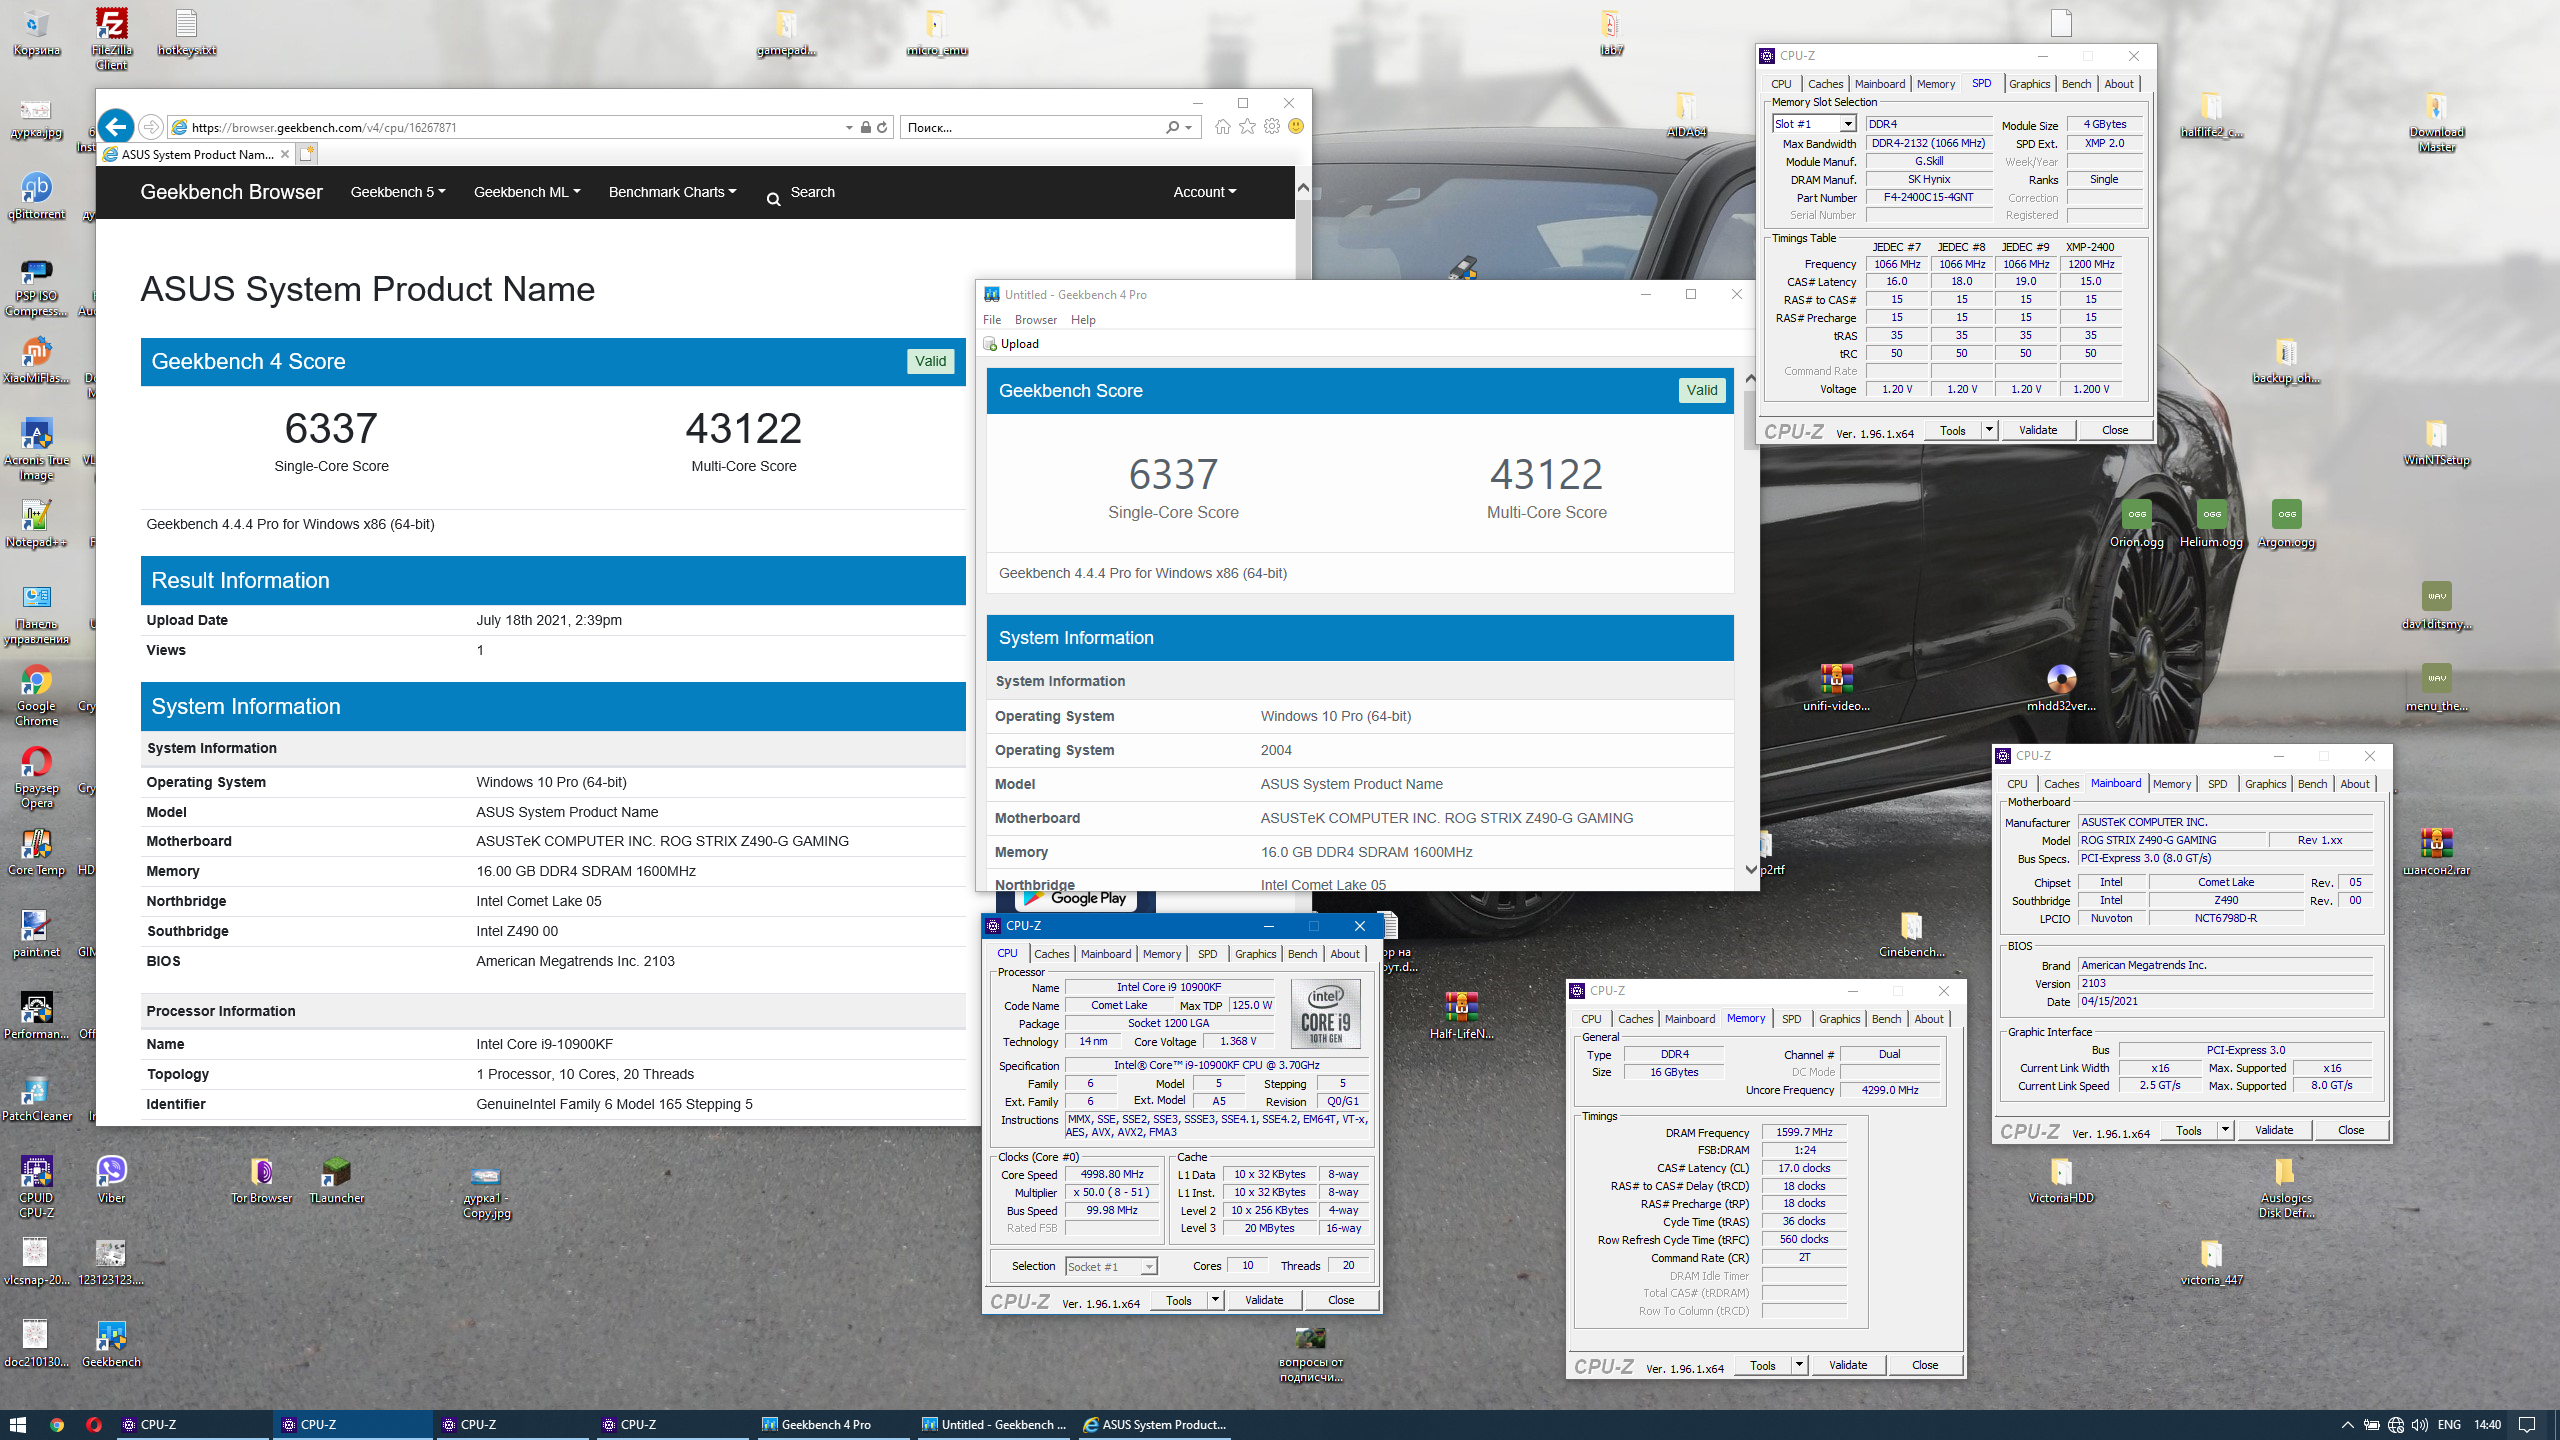This screenshot has height=1440, width=2560.
Task: Switch to Graphics tab in SPD CPU-Z window
Action: pos(2030,84)
